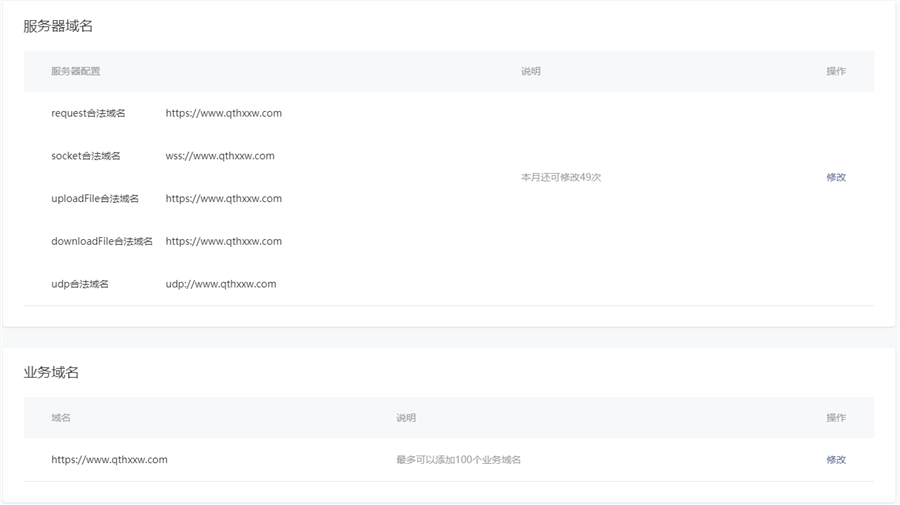This screenshot has width=900, height=505.
Task: Select the socket合法域名 label
Action: [86, 156]
